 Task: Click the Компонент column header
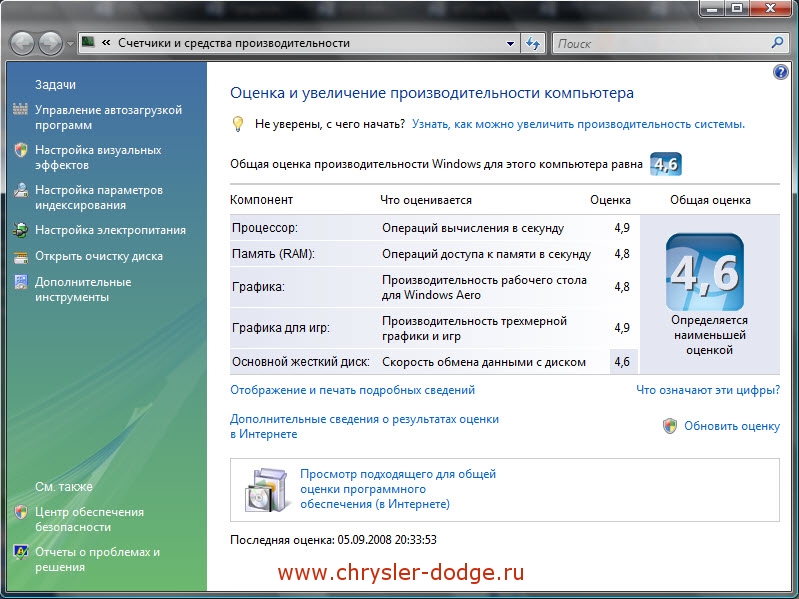click(x=261, y=200)
